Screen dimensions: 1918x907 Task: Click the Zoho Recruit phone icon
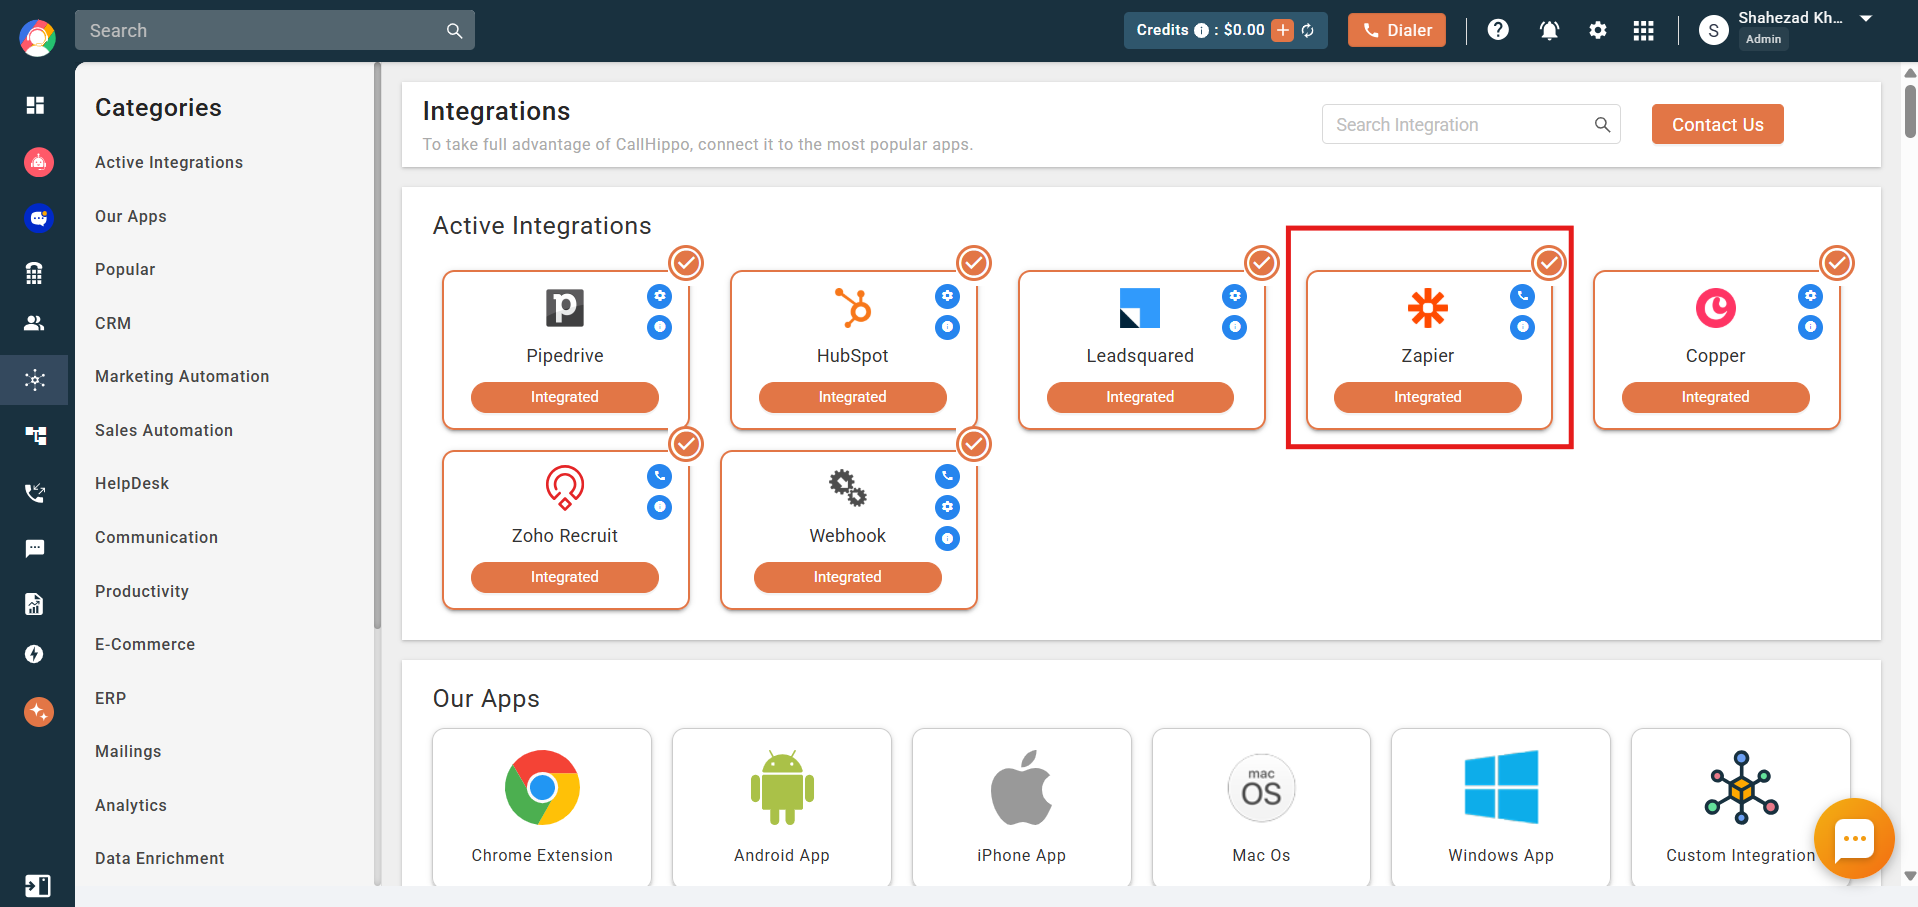pos(659,476)
